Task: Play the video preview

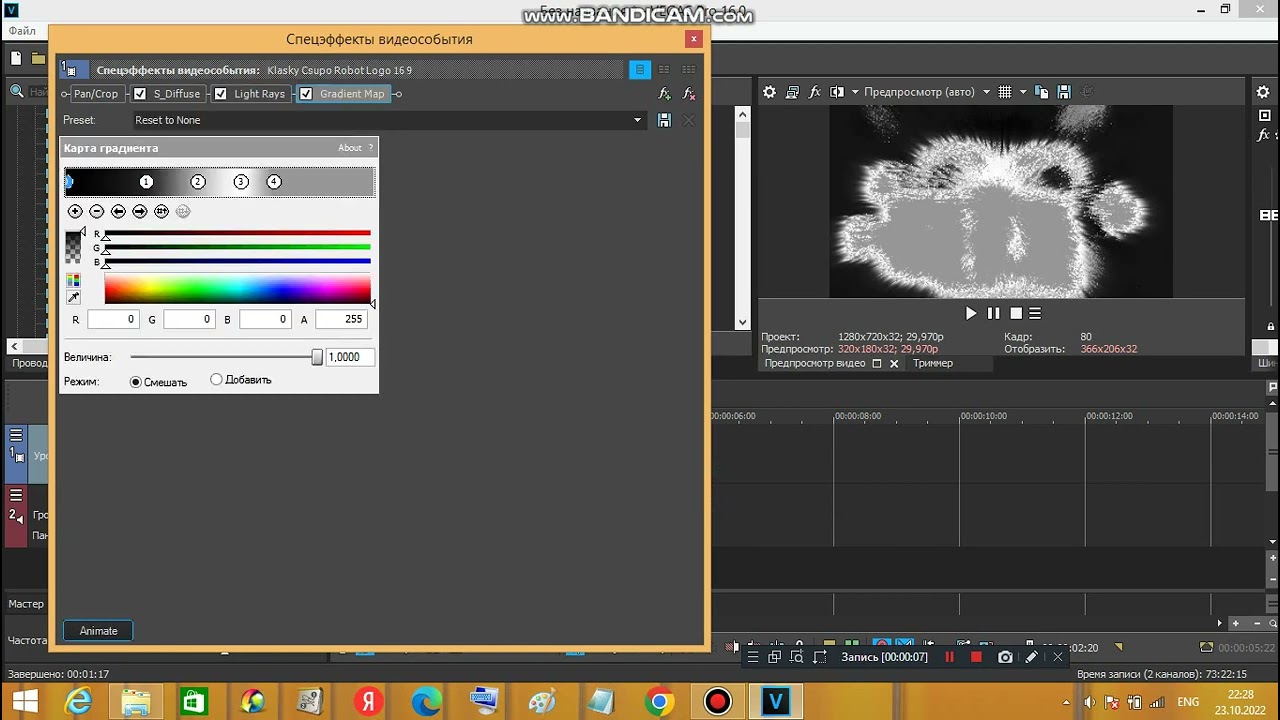Action: click(x=971, y=313)
